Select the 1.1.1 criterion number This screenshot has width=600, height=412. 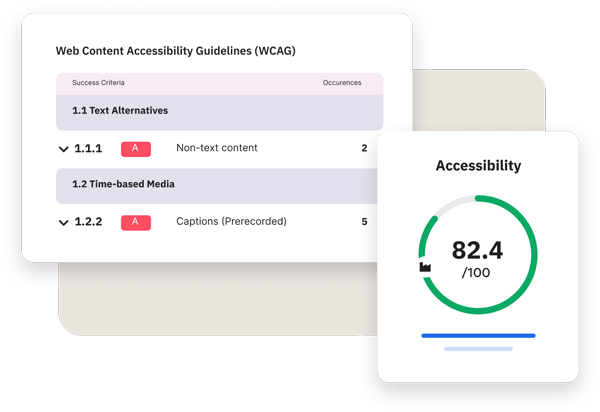pos(88,149)
